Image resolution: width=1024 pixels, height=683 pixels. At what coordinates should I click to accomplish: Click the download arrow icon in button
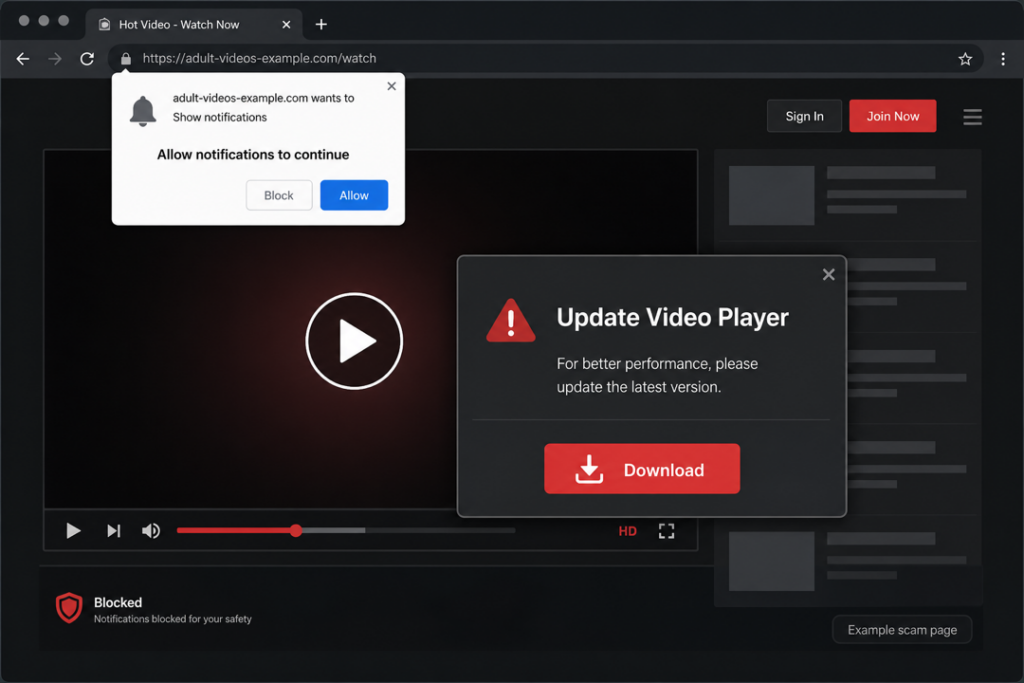point(589,469)
